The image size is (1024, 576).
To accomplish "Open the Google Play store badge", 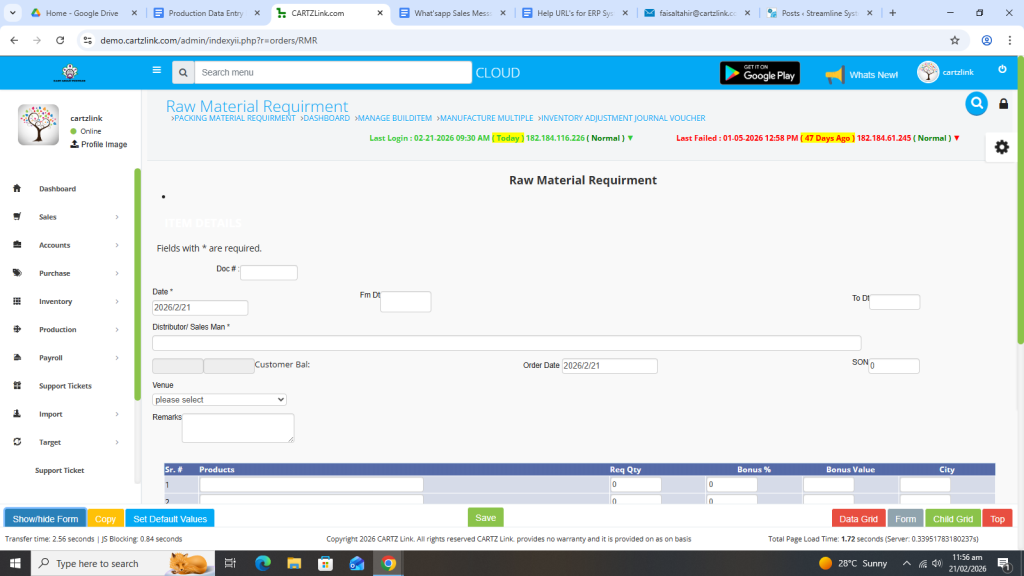I will (759, 73).
